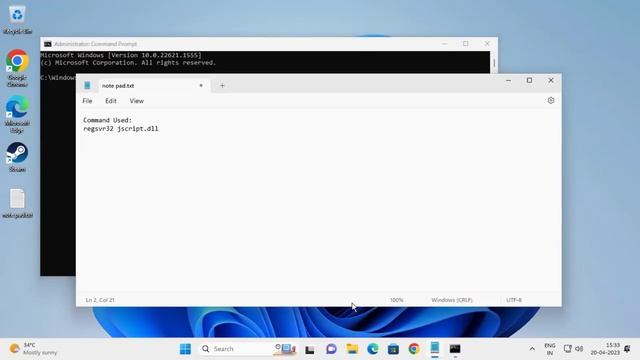Click the Command Prompt title bar icon
Screen dimensions: 640x360
[x=47, y=44]
